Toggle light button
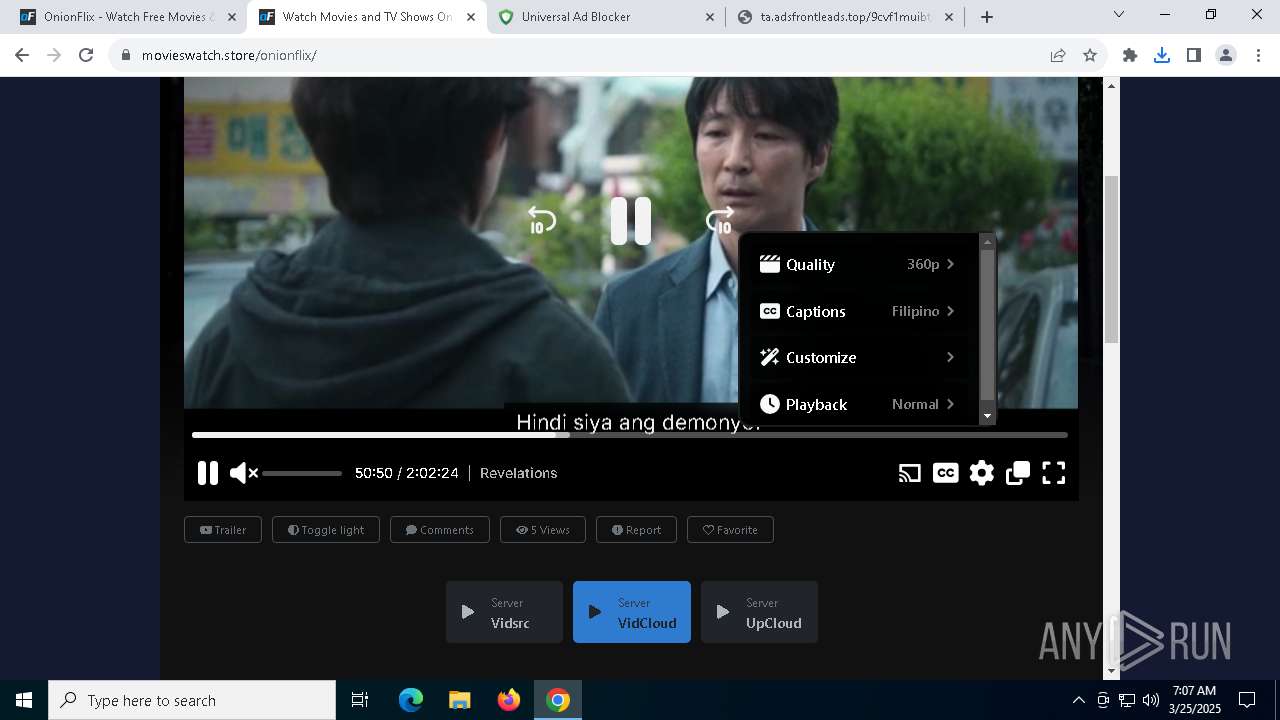Viewport: 1280px width, 720px height. click(x=326, y=530)
